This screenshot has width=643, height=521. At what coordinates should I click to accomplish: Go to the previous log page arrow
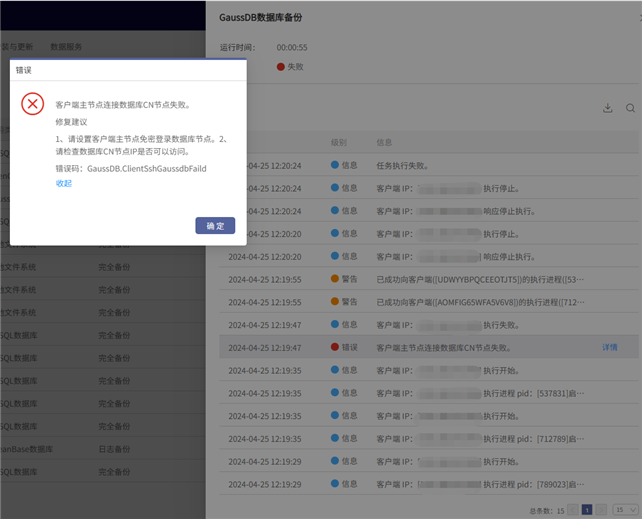[573, 510]
